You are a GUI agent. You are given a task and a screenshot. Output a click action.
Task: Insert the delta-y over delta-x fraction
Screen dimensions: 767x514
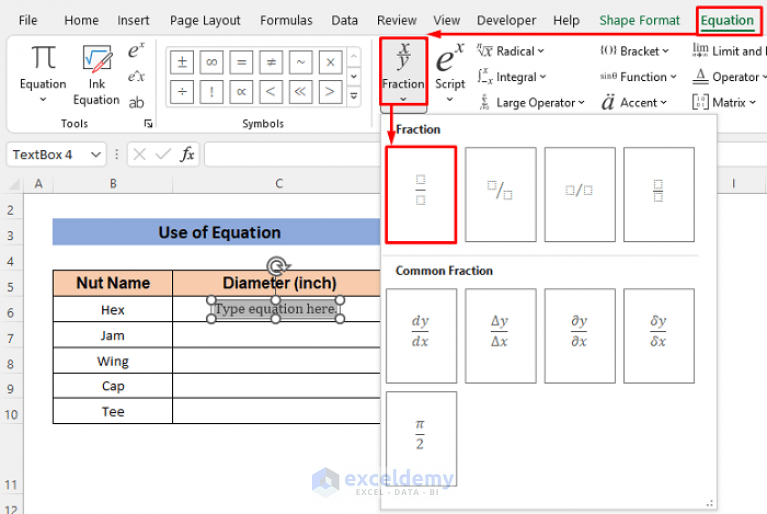tap(500, 335)
